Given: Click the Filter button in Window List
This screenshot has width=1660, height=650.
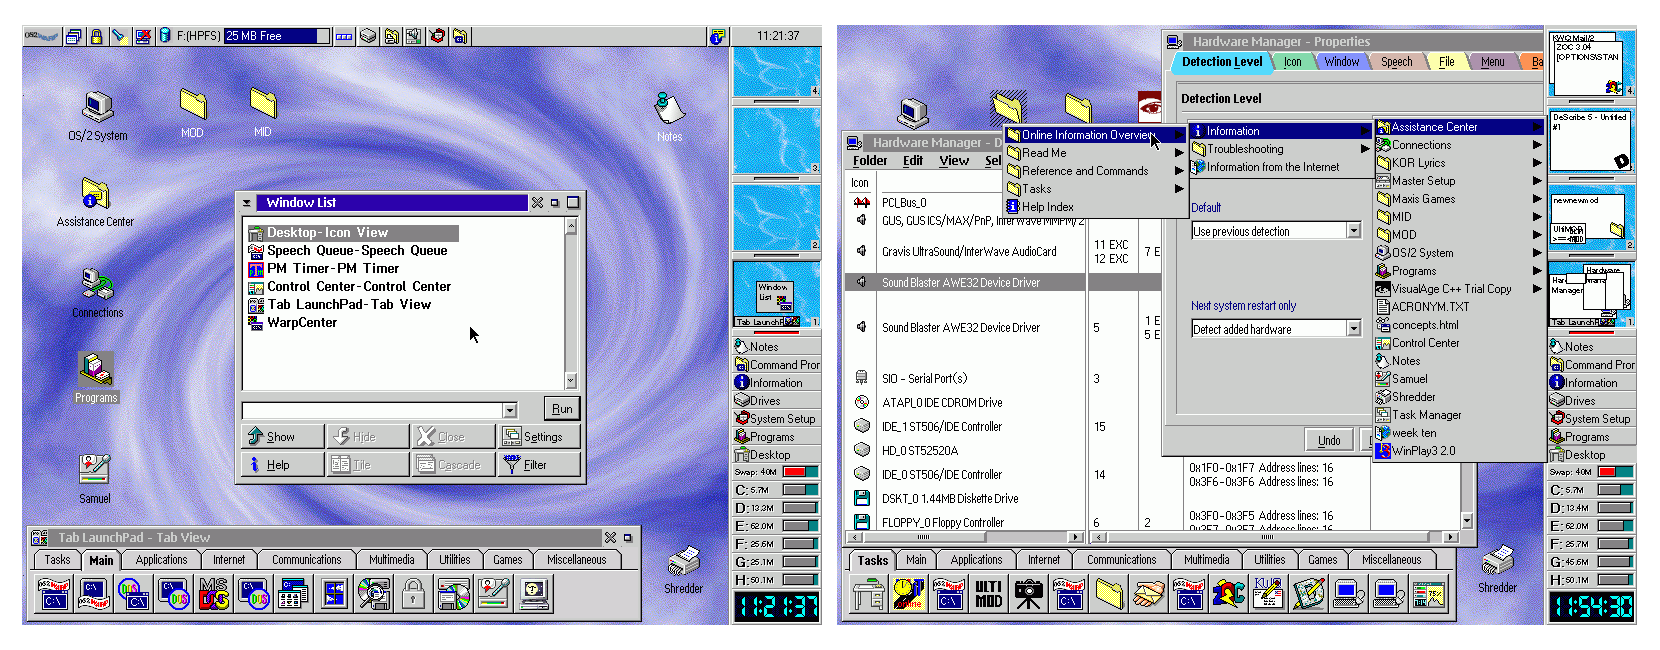Looking at the screenshot, I should tap(540, 465).
